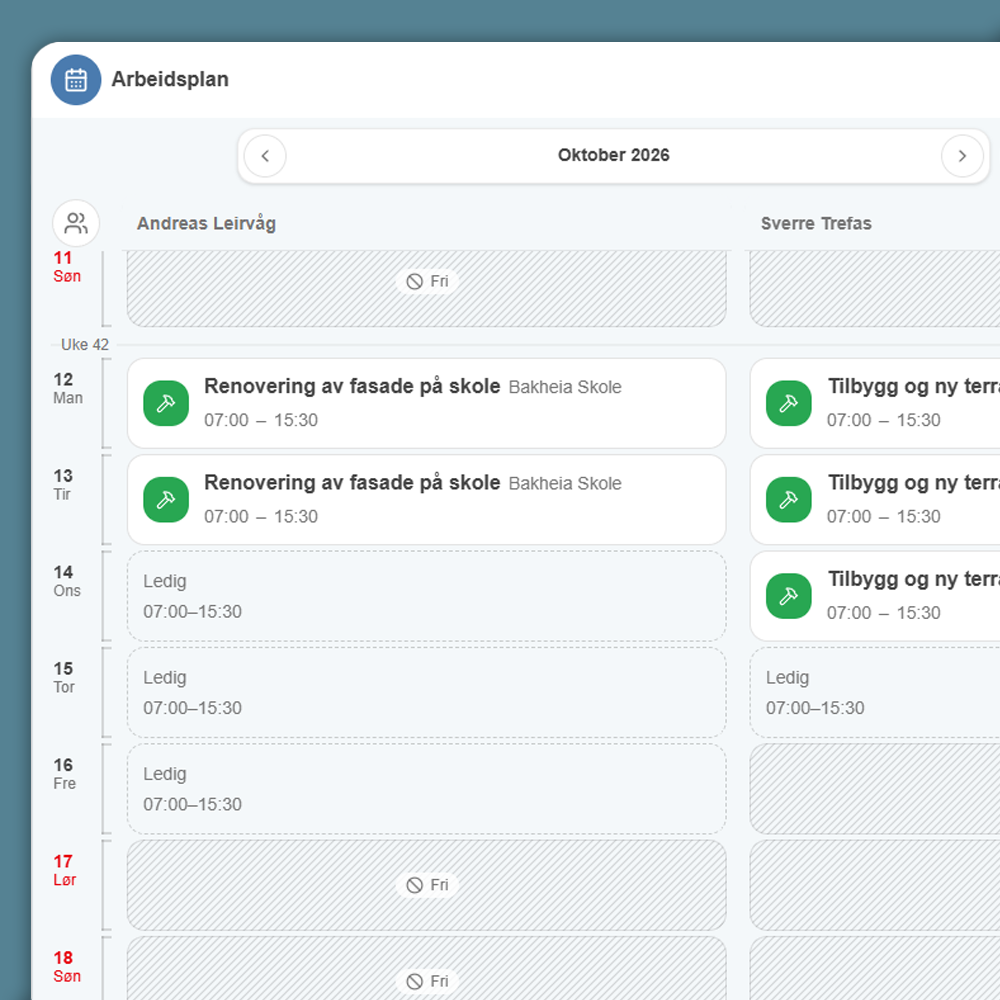1000x1000 pixels.
Task: Click hammer icon on Sverre's 13 Tir job
Action: click(x=789, y=499)
